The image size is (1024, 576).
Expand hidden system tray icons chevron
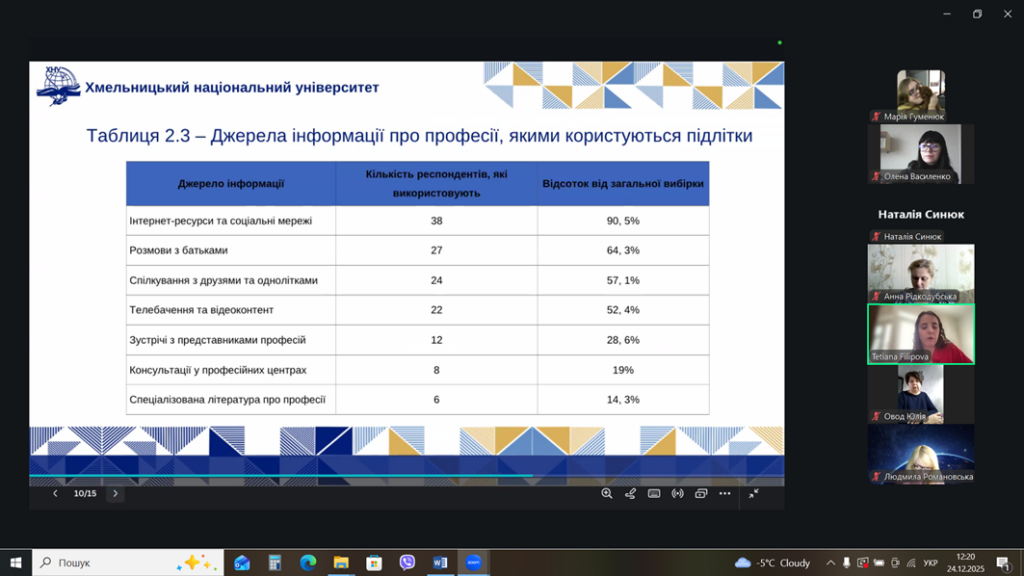click(x=832, y=563)
